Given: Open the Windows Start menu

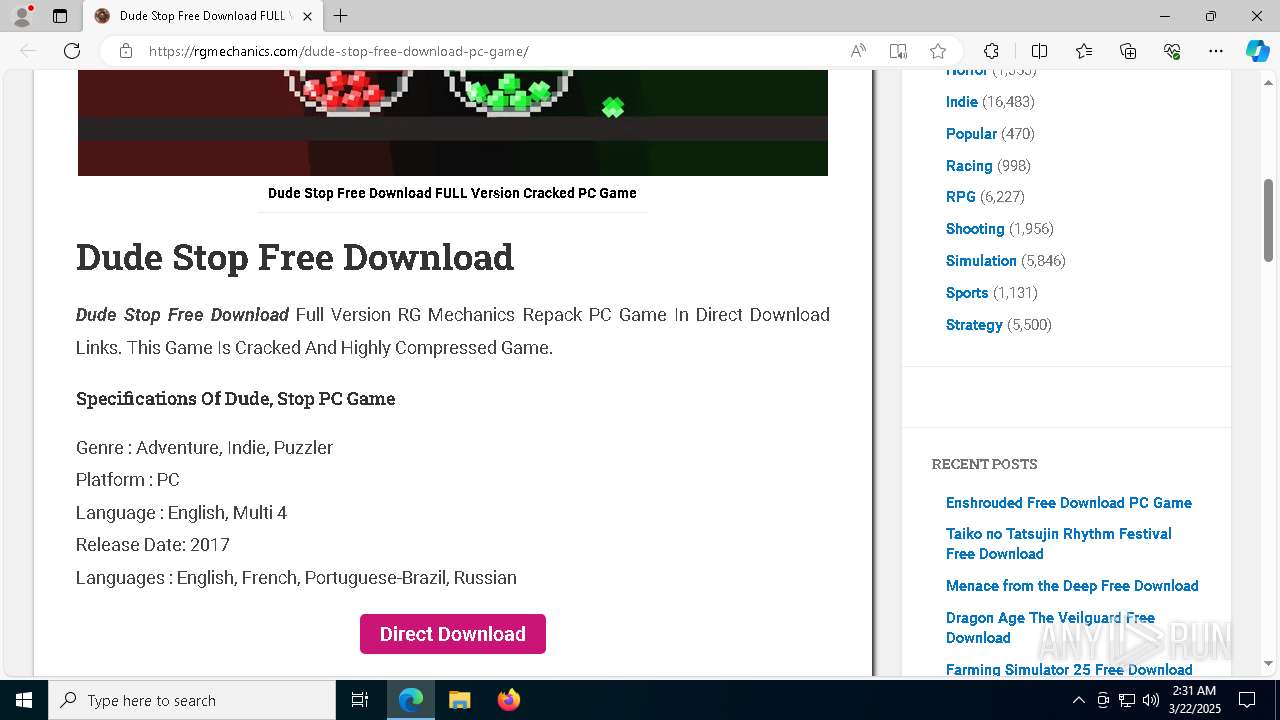Looking at the screenshot, I should coord(24,700).
